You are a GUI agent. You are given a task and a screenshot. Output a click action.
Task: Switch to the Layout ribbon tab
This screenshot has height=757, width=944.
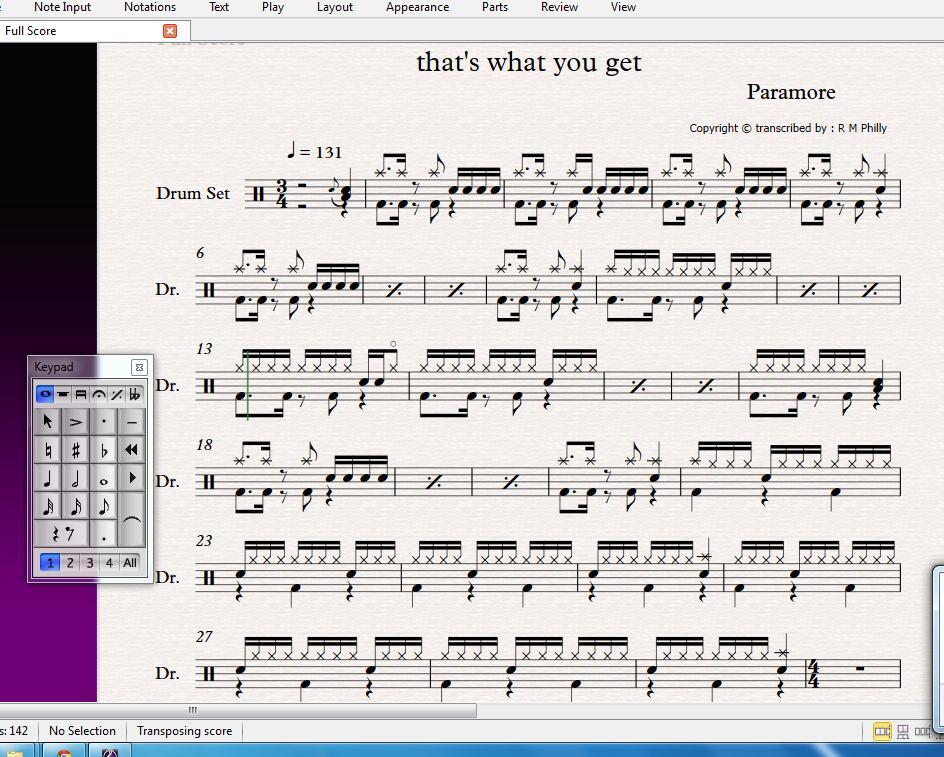pos(335,7)
